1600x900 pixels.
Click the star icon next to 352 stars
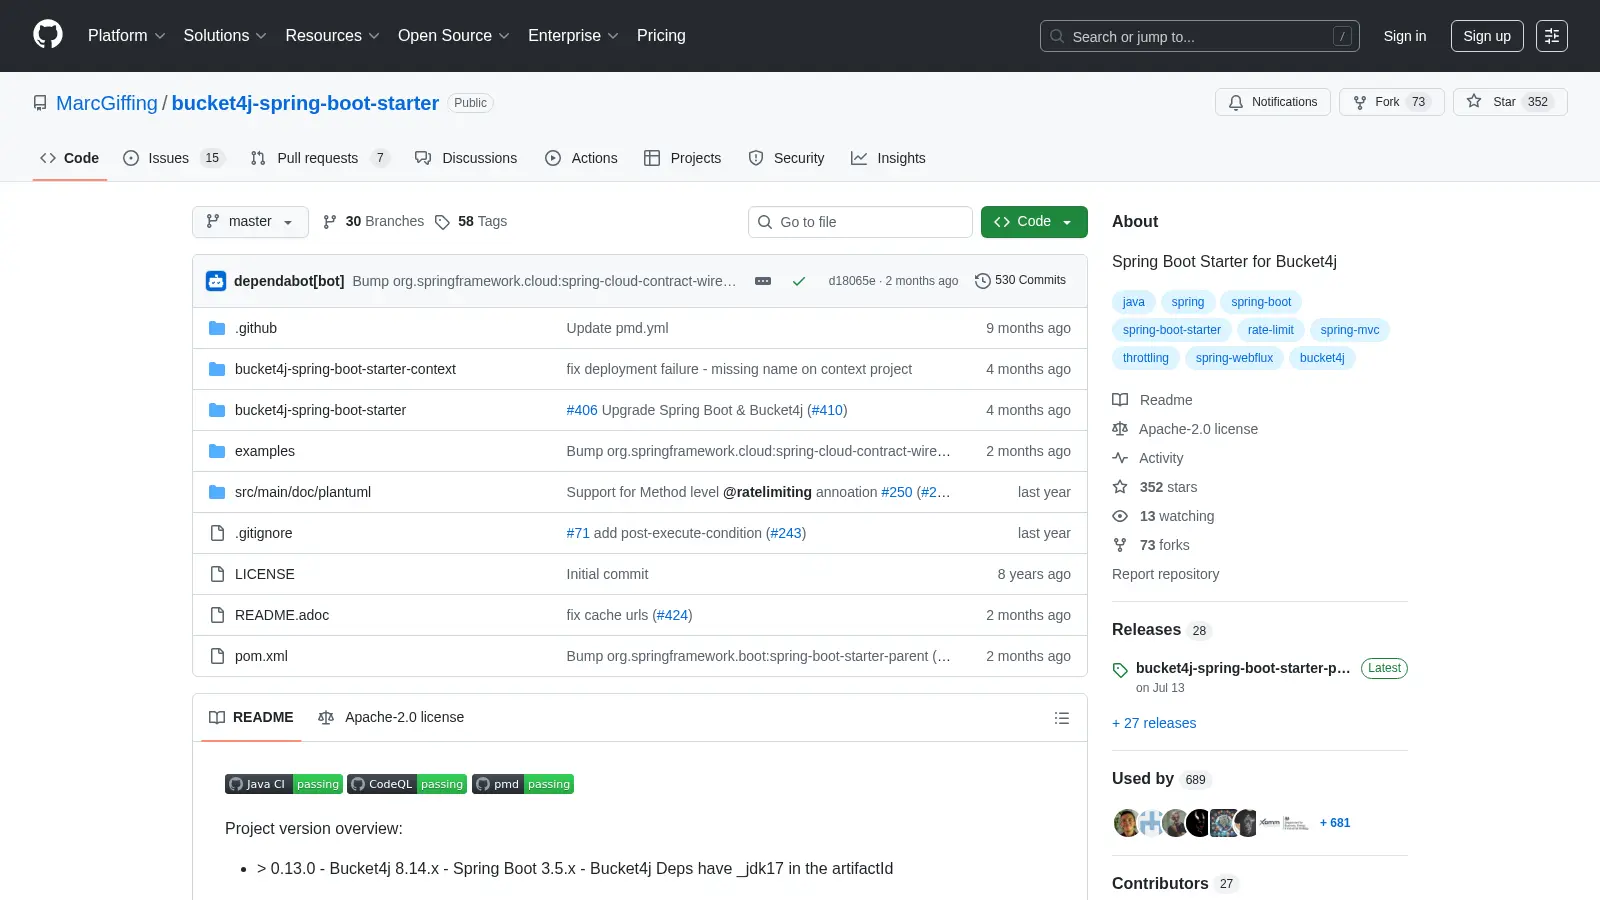[1120, 487]
